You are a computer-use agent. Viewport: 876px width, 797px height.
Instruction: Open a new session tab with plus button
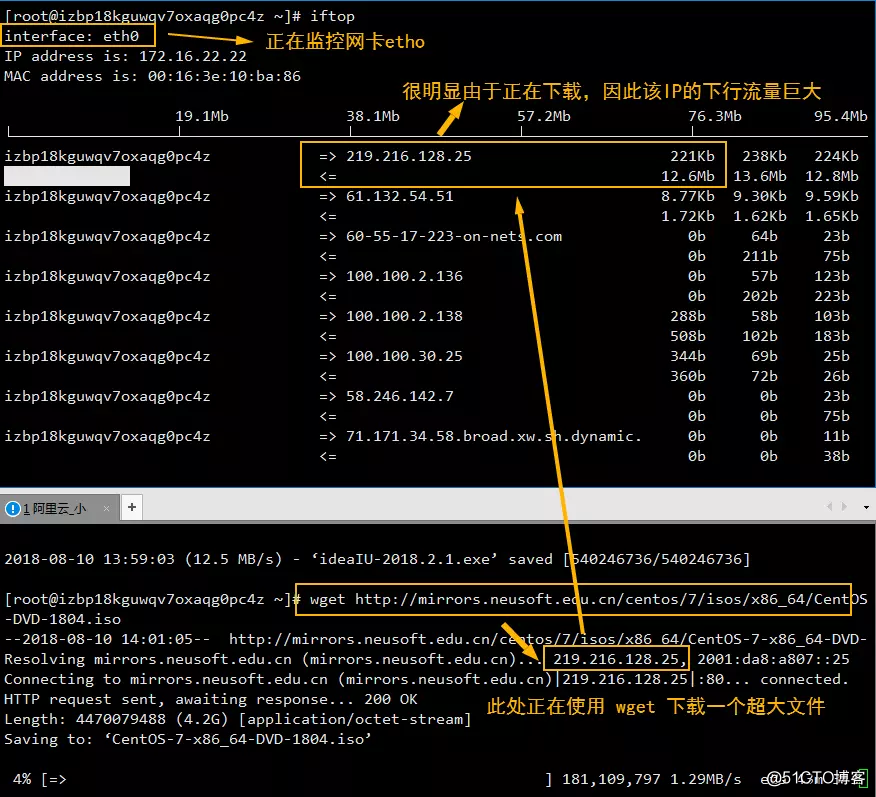tap(132, 507)
